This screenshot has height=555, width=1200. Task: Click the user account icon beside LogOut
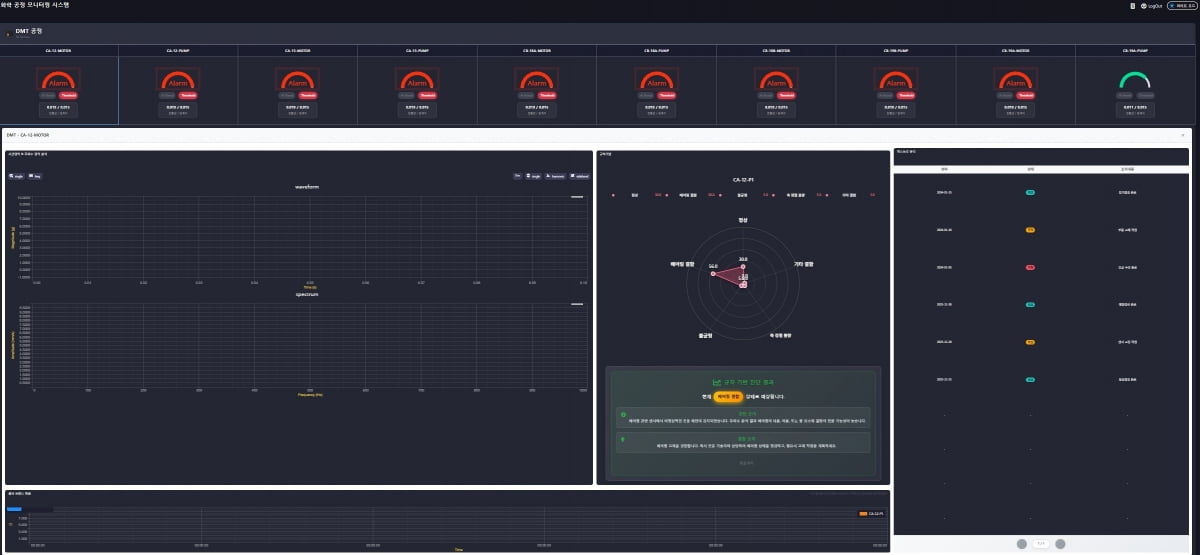[x=1143, y=6]
